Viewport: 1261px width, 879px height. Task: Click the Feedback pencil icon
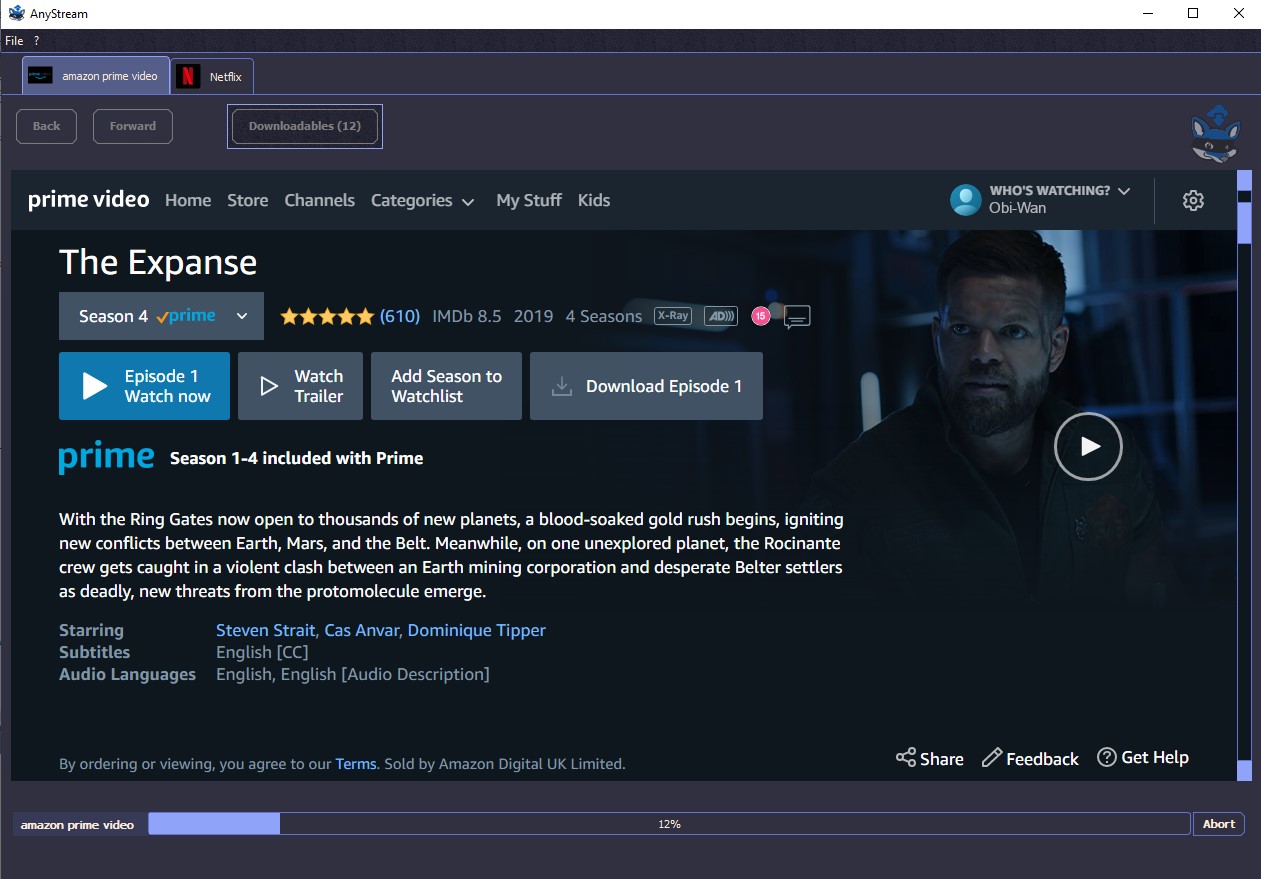click(x=992, y=758)
